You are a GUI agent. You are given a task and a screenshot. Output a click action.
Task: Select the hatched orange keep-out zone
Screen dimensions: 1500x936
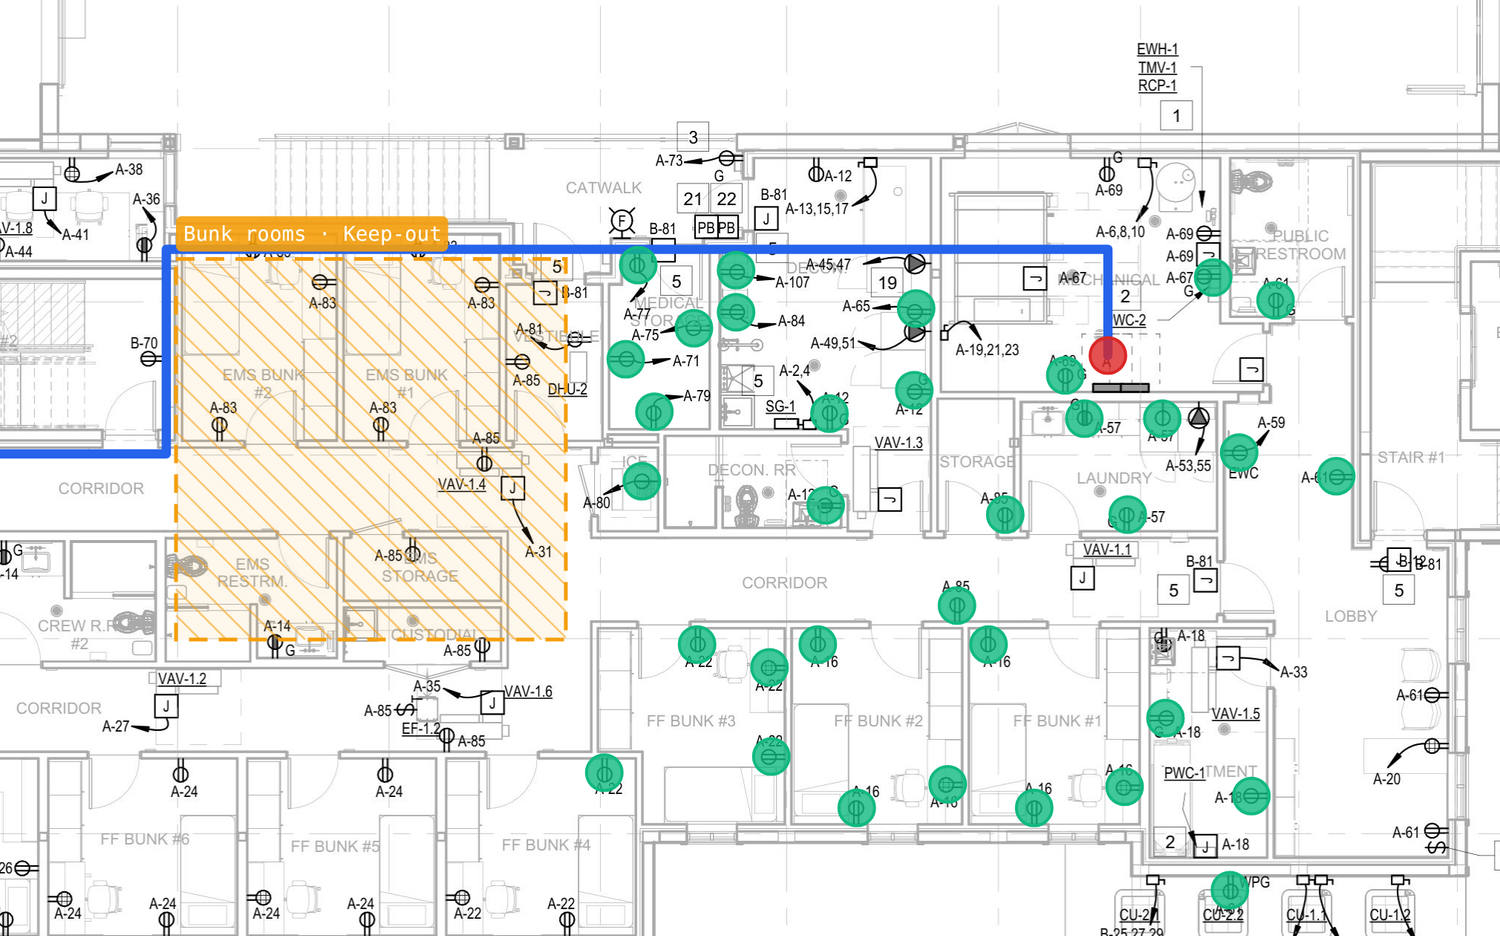click(371, 448)
